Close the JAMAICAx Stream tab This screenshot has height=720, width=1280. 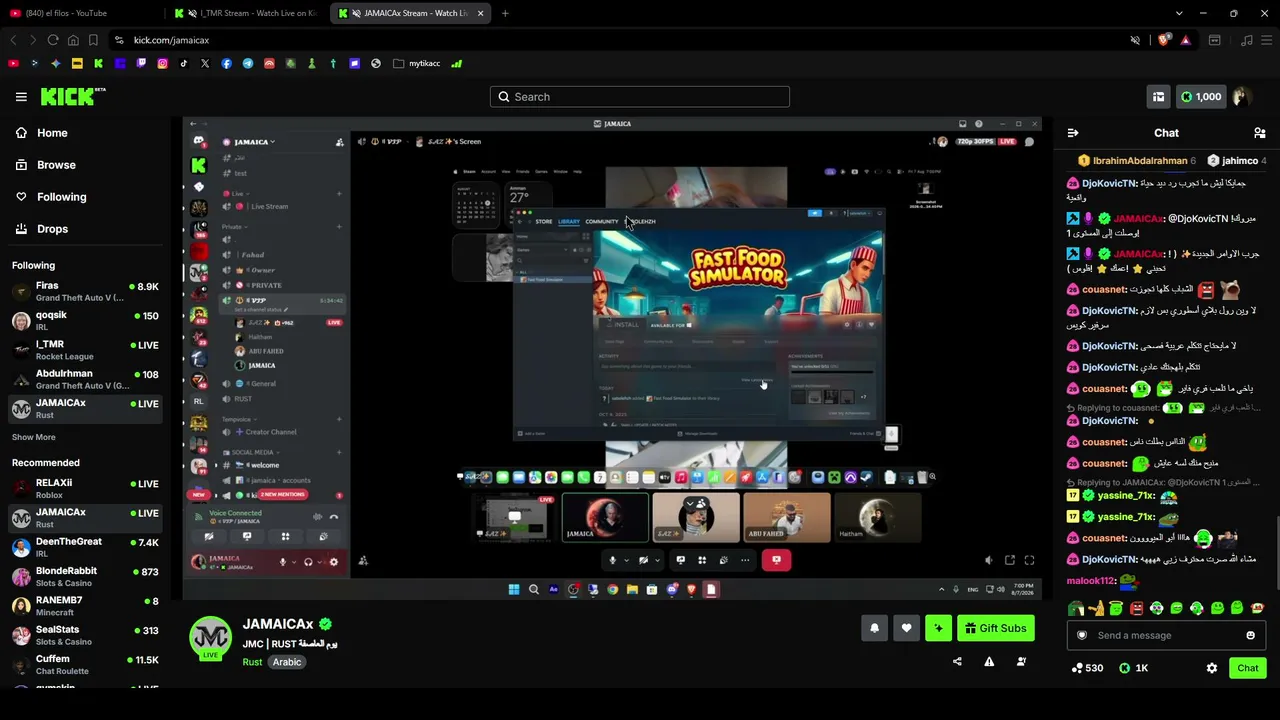tap(480, 13)
